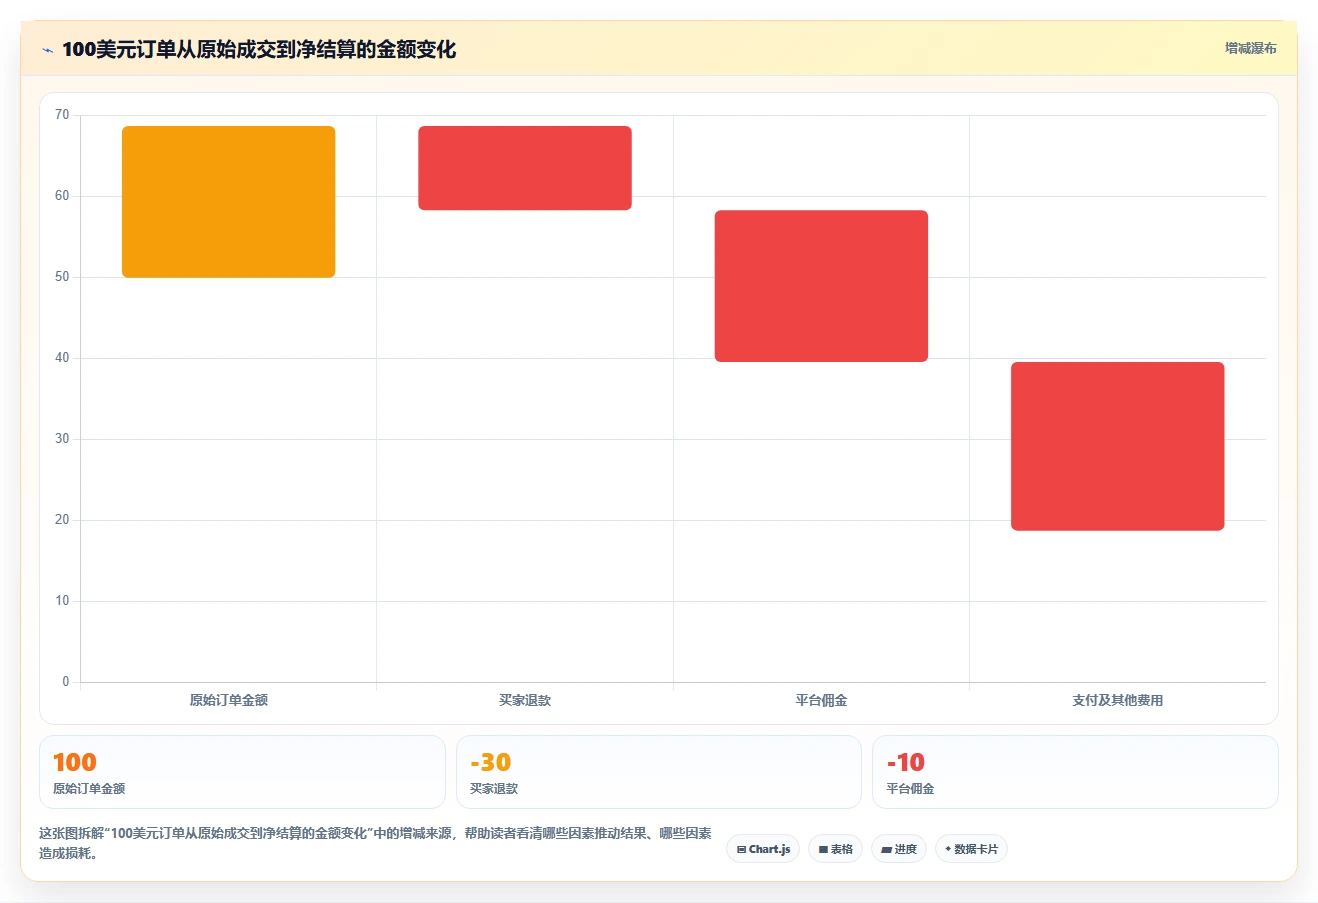The width and height of the screenshot is (1318, 903).
Task: Open the -10 平台佣金 data card
Action: pos(1075,772)
